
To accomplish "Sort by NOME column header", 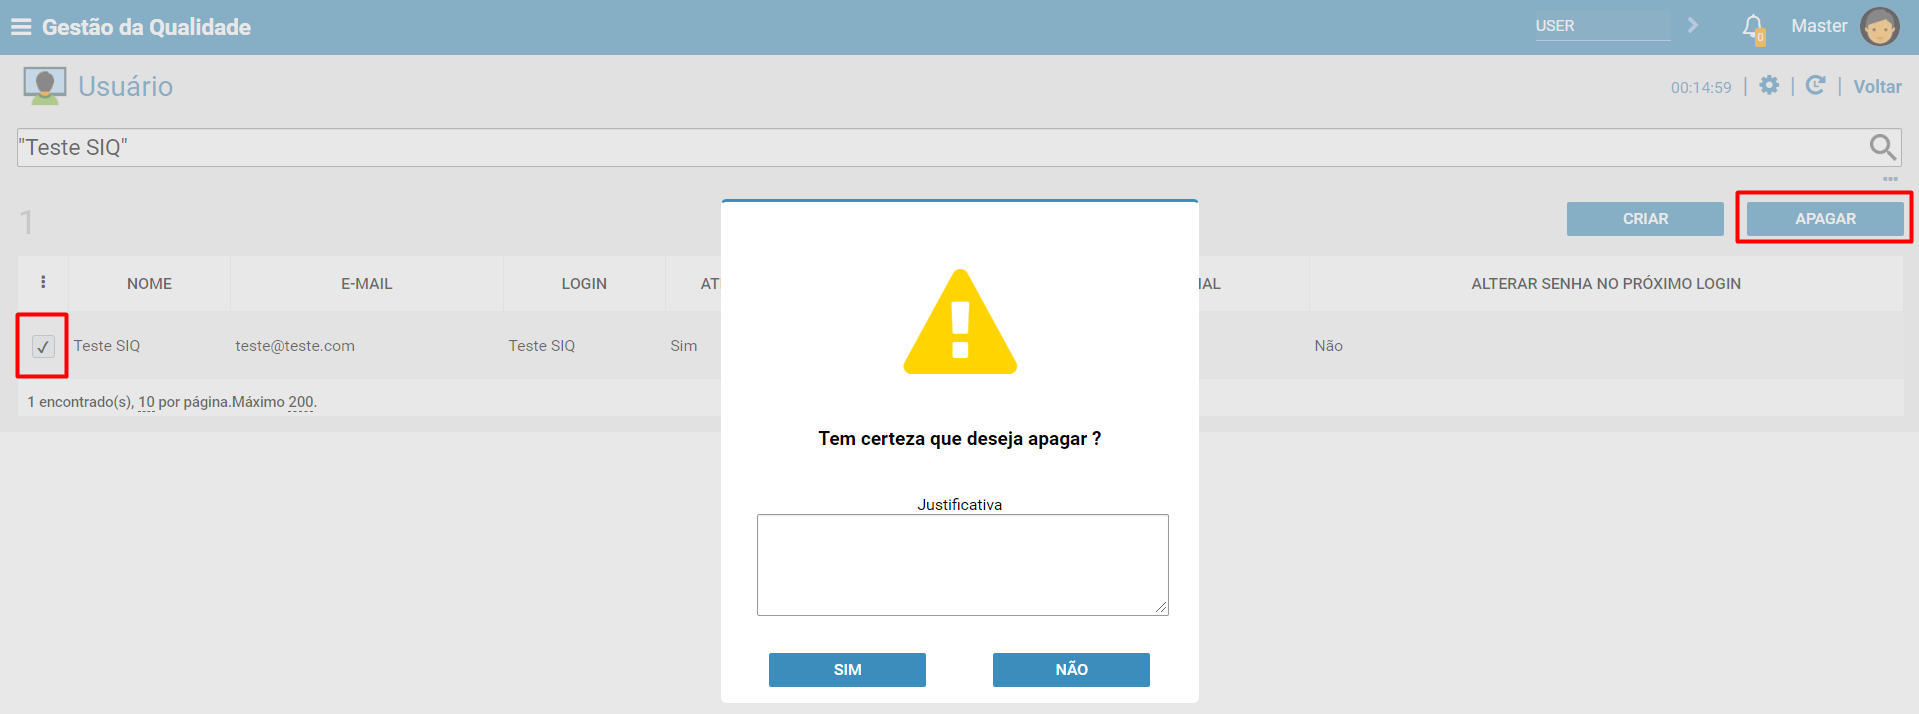I will pos(149,284).
